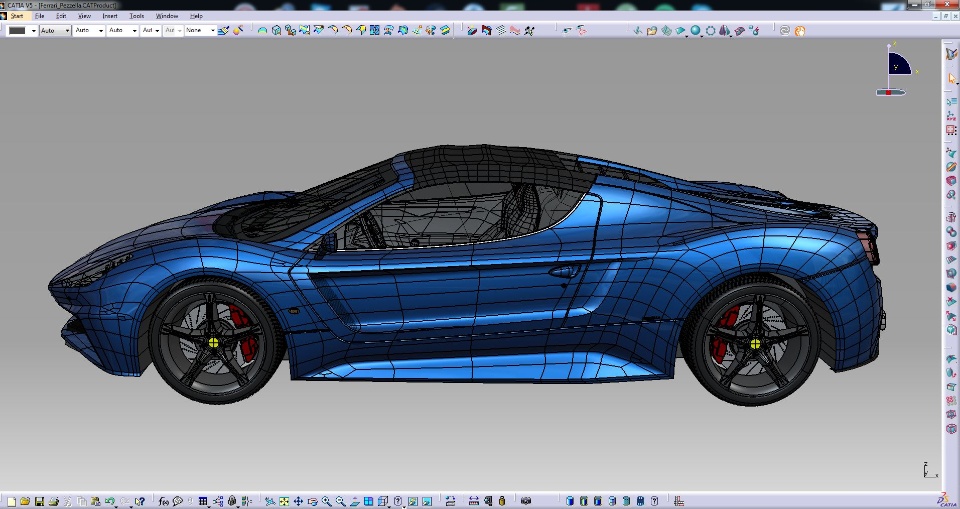Click the Undo arrow icon
The image size is (960, 509).
click(109, 501)
